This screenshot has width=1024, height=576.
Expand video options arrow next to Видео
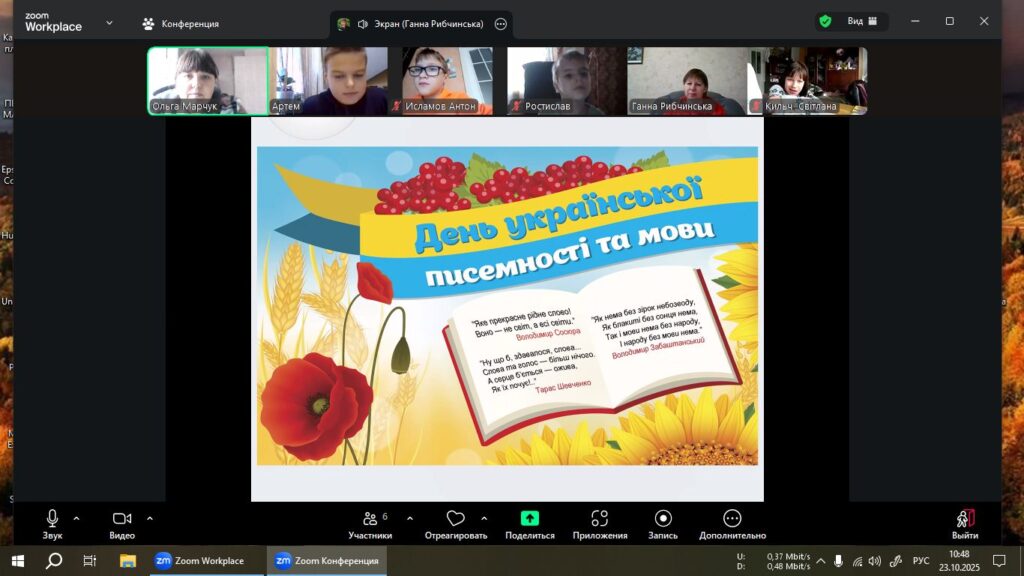pos(150,518)
